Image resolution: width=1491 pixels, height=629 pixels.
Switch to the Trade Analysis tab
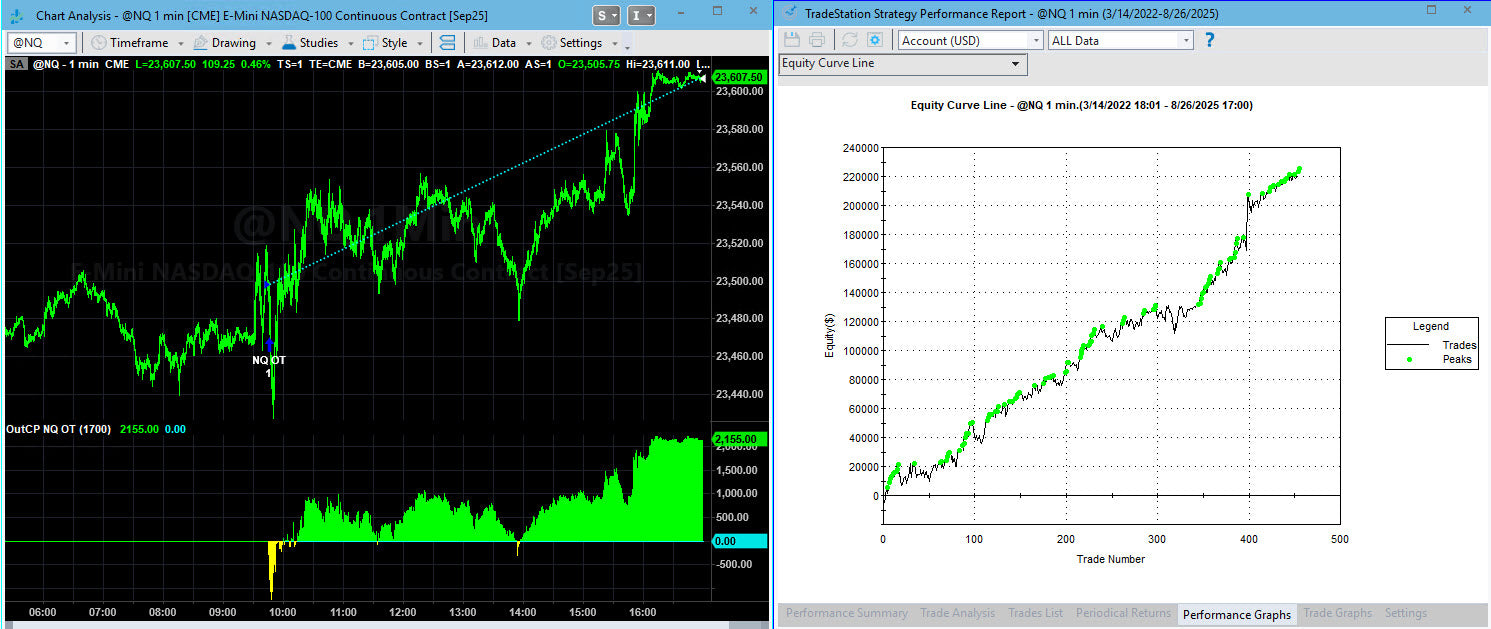coord(957,613)
